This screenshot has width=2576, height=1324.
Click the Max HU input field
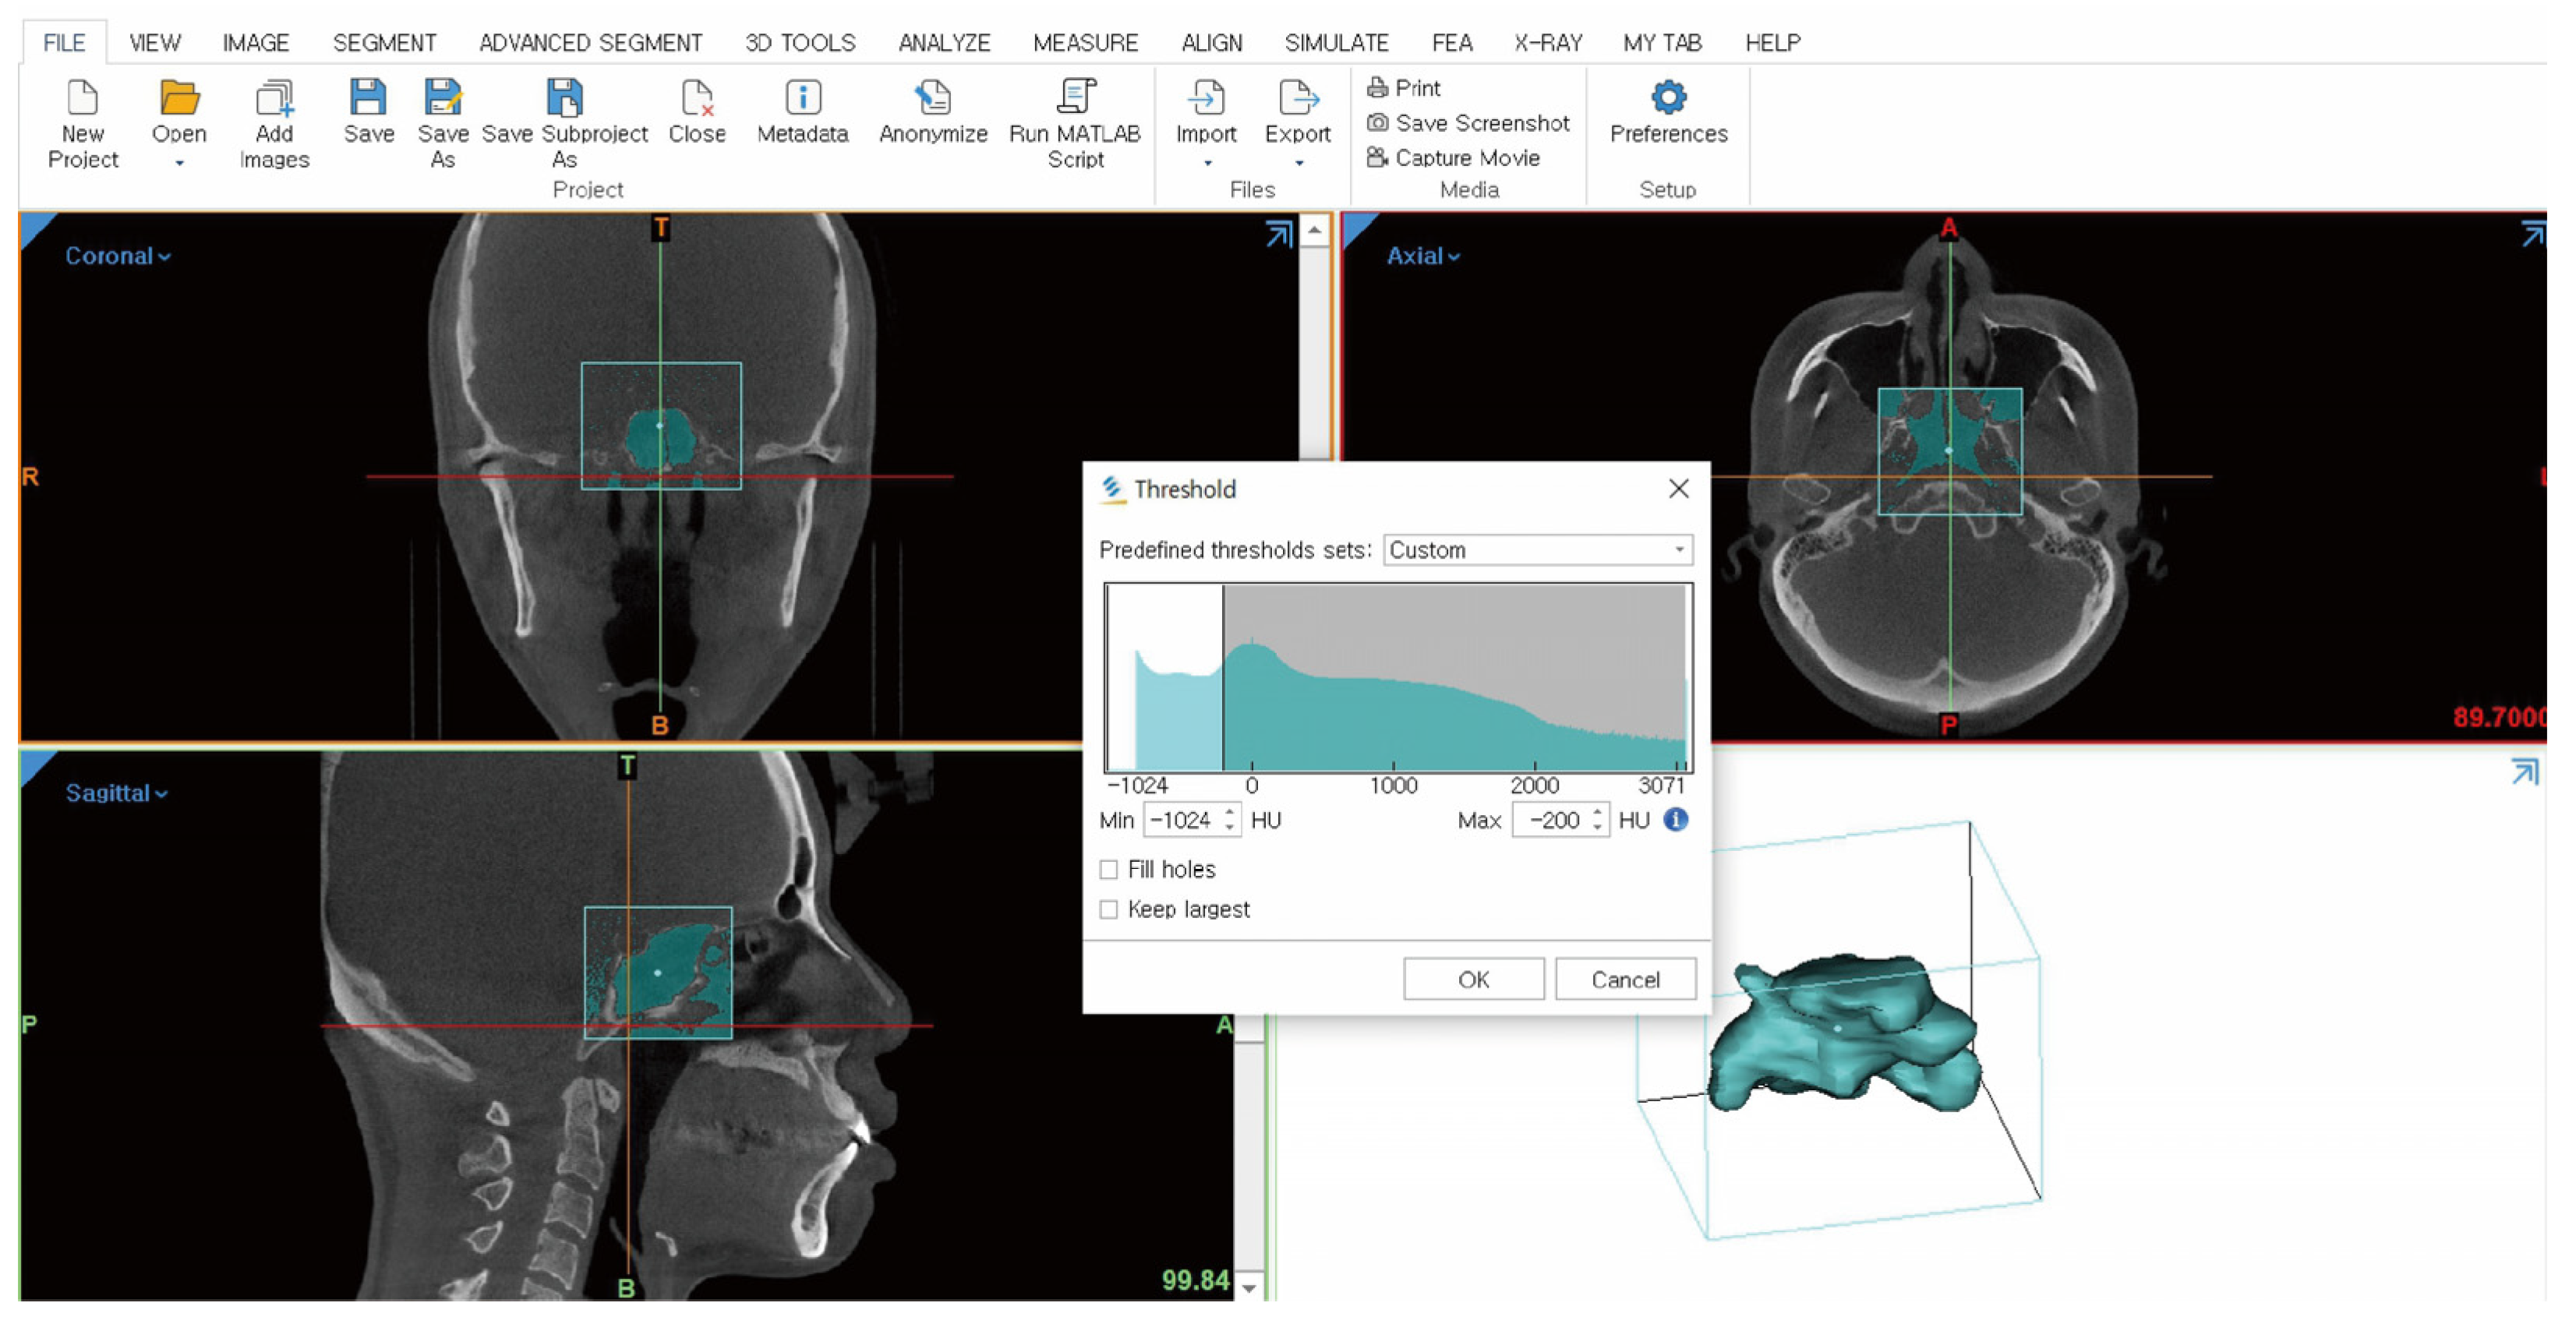pyautogui.click(x=1551, y=821)
